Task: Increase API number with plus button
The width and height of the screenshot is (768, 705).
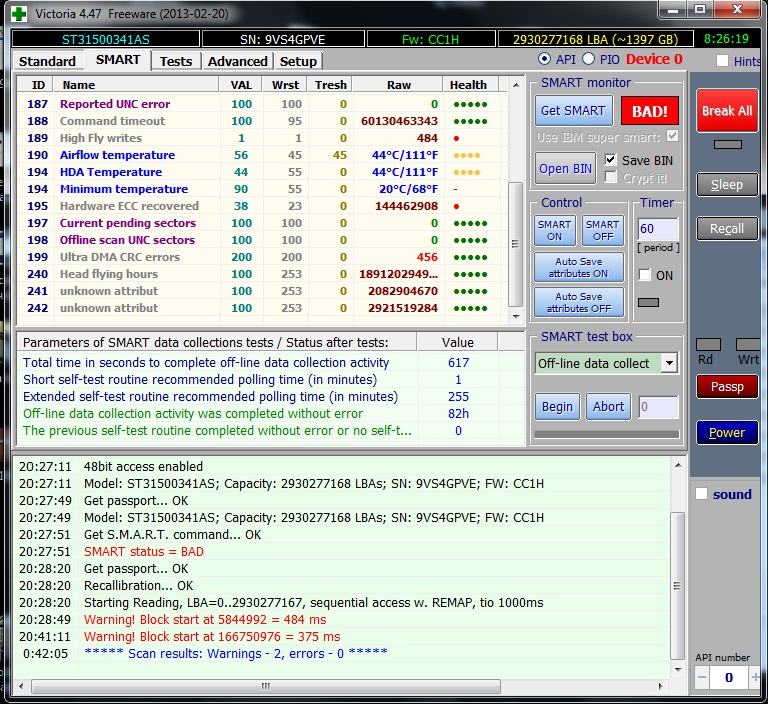Action: point(756,677)
